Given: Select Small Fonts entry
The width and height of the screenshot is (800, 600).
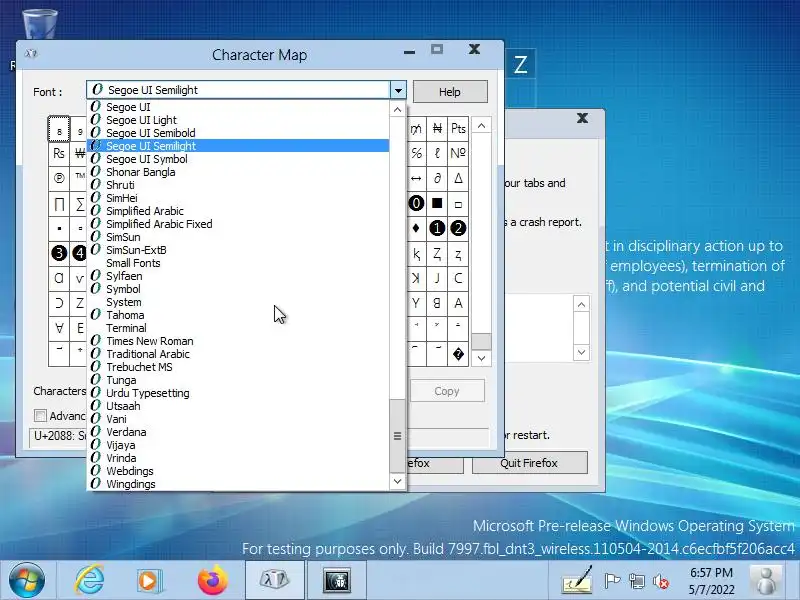Looking at the screenshot, I should click(238, 263).
